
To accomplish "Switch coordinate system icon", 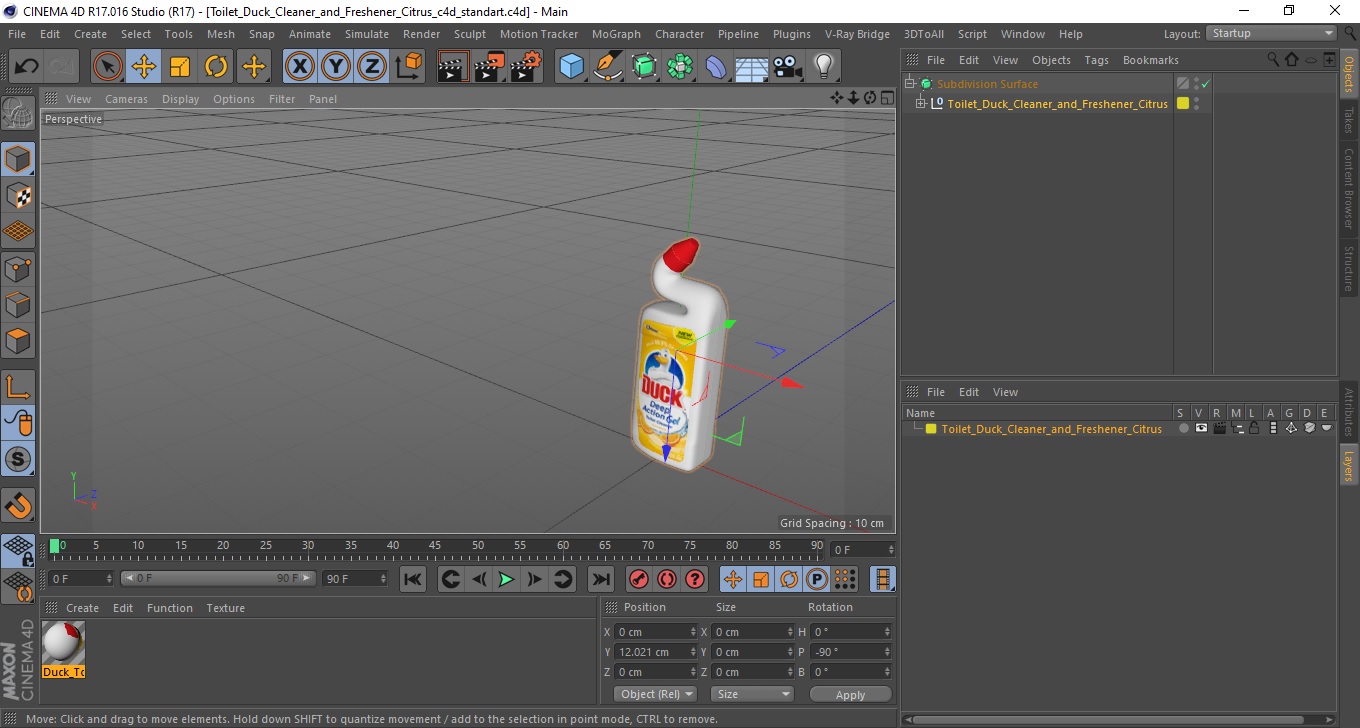I will point(409,67).
